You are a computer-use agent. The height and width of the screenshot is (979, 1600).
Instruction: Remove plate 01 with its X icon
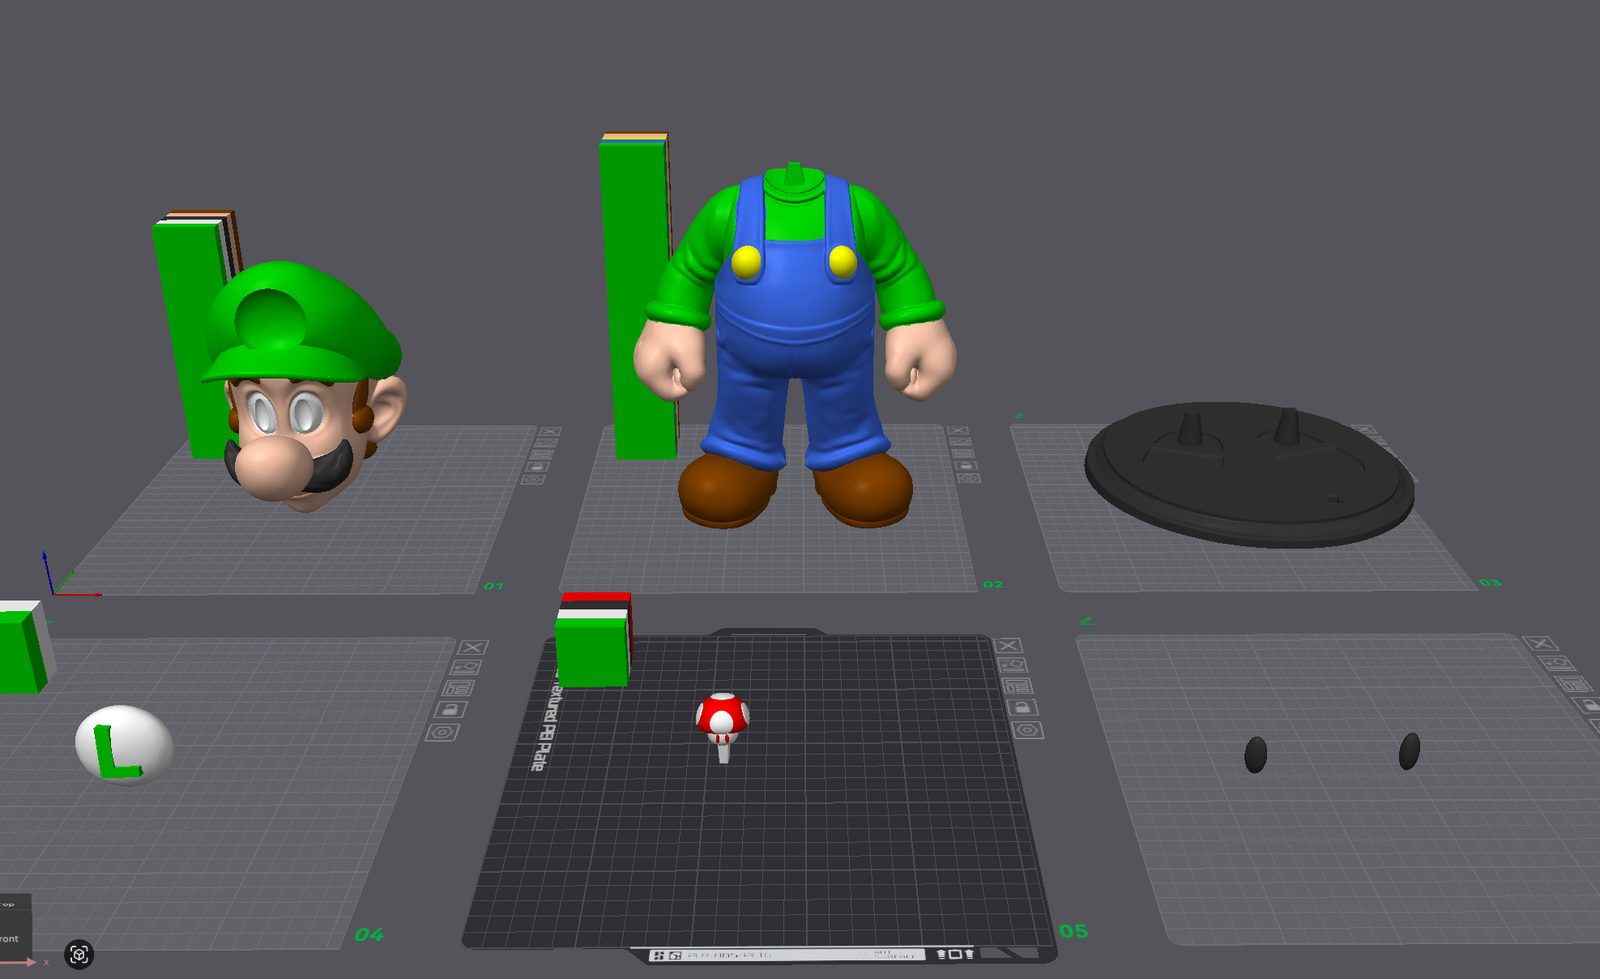click(548, 432)
